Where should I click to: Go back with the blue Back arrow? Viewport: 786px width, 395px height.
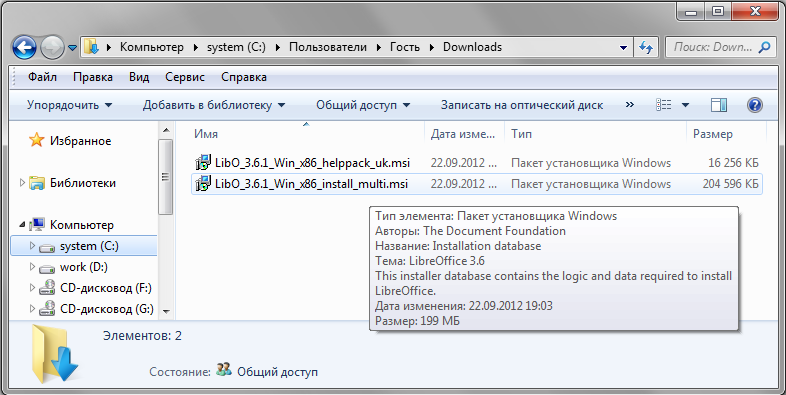[24, 48]
